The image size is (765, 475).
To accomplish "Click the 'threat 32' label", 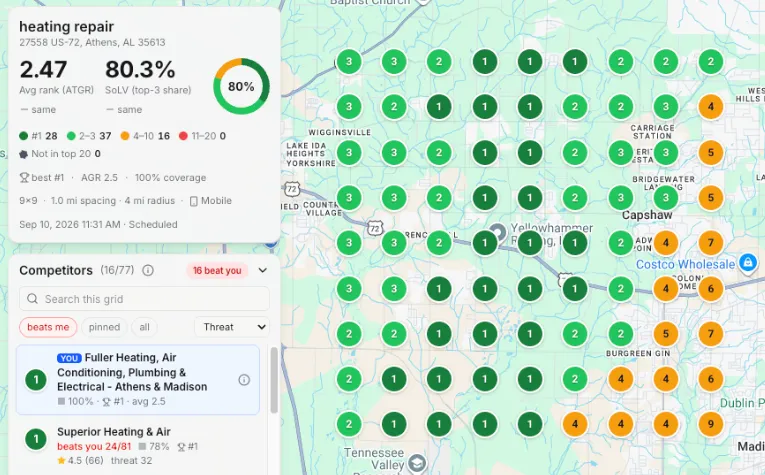I will [x=131, y=461].
